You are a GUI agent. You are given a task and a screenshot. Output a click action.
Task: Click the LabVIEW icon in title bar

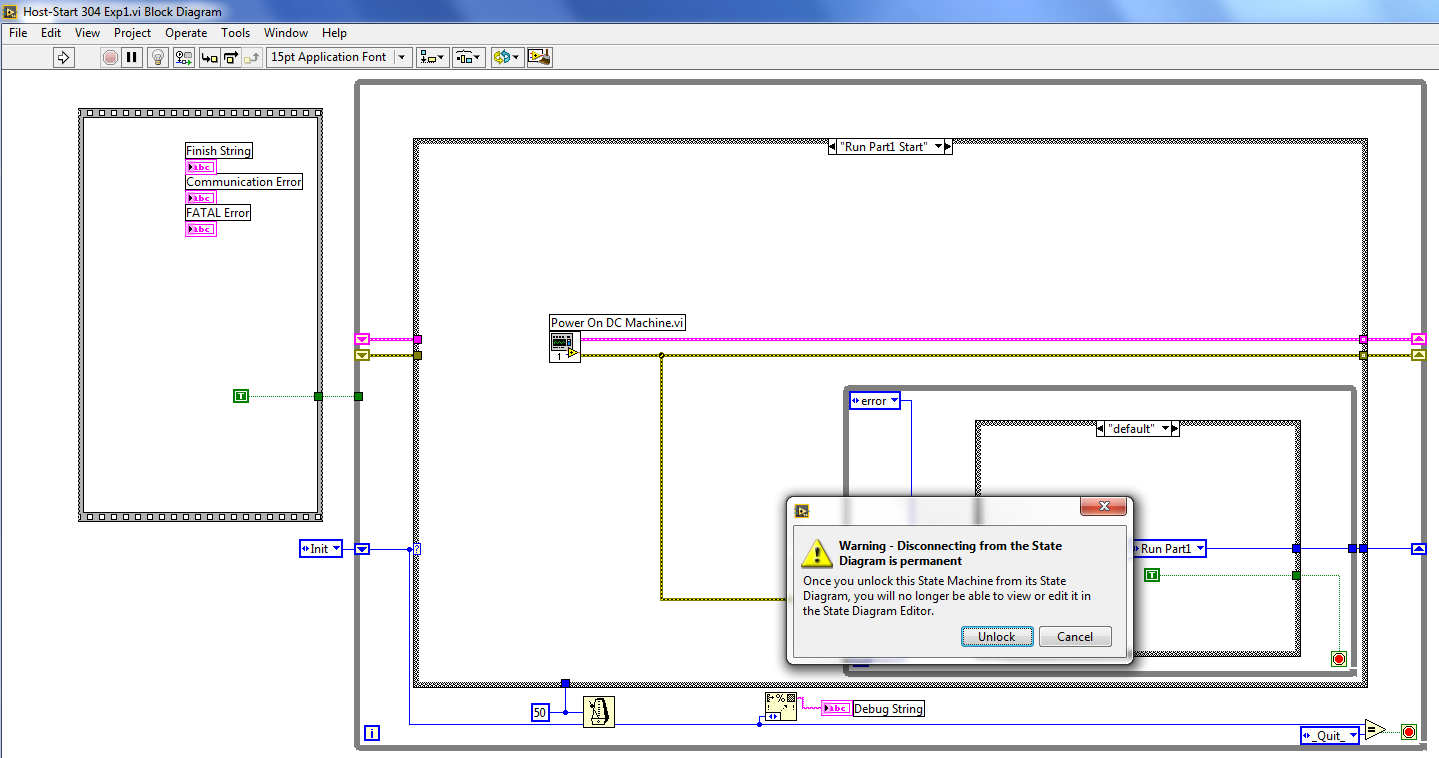(x=12, y=12)
